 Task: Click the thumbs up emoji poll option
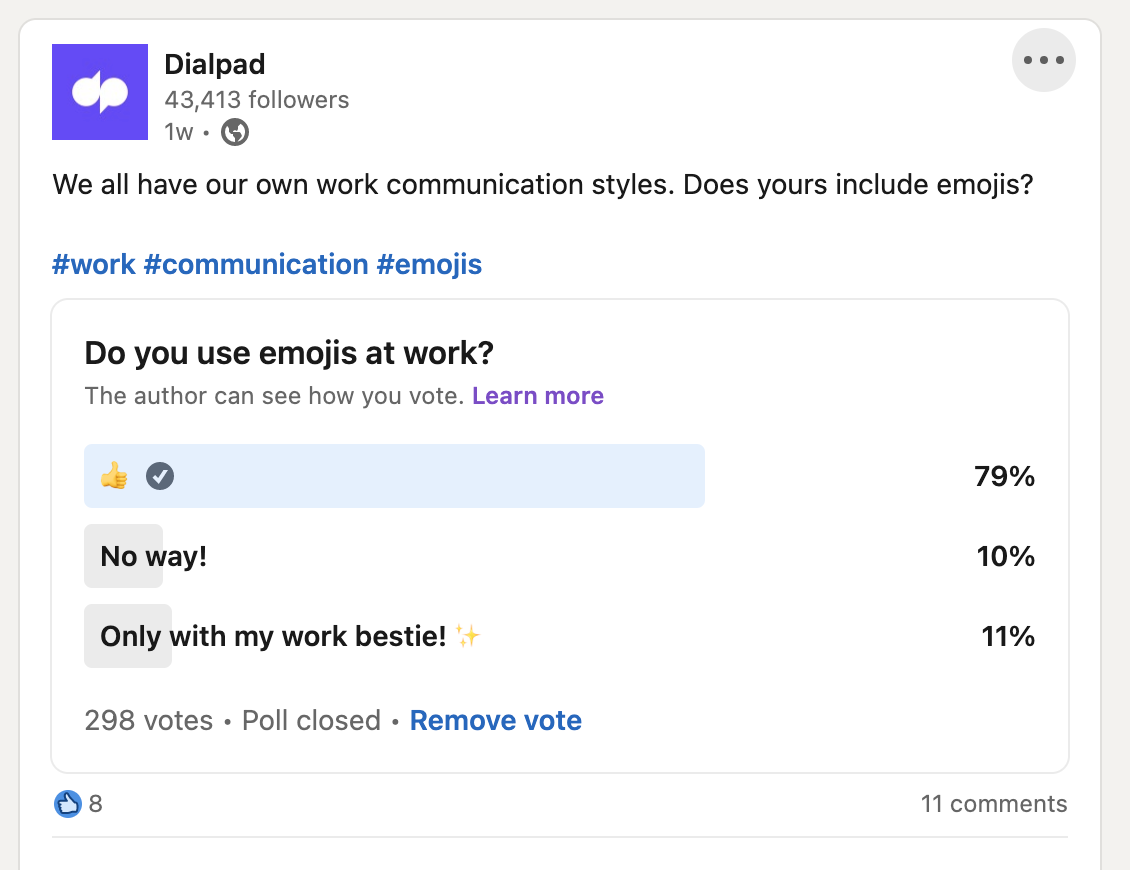pyautogui.click(x=113, y=476)
